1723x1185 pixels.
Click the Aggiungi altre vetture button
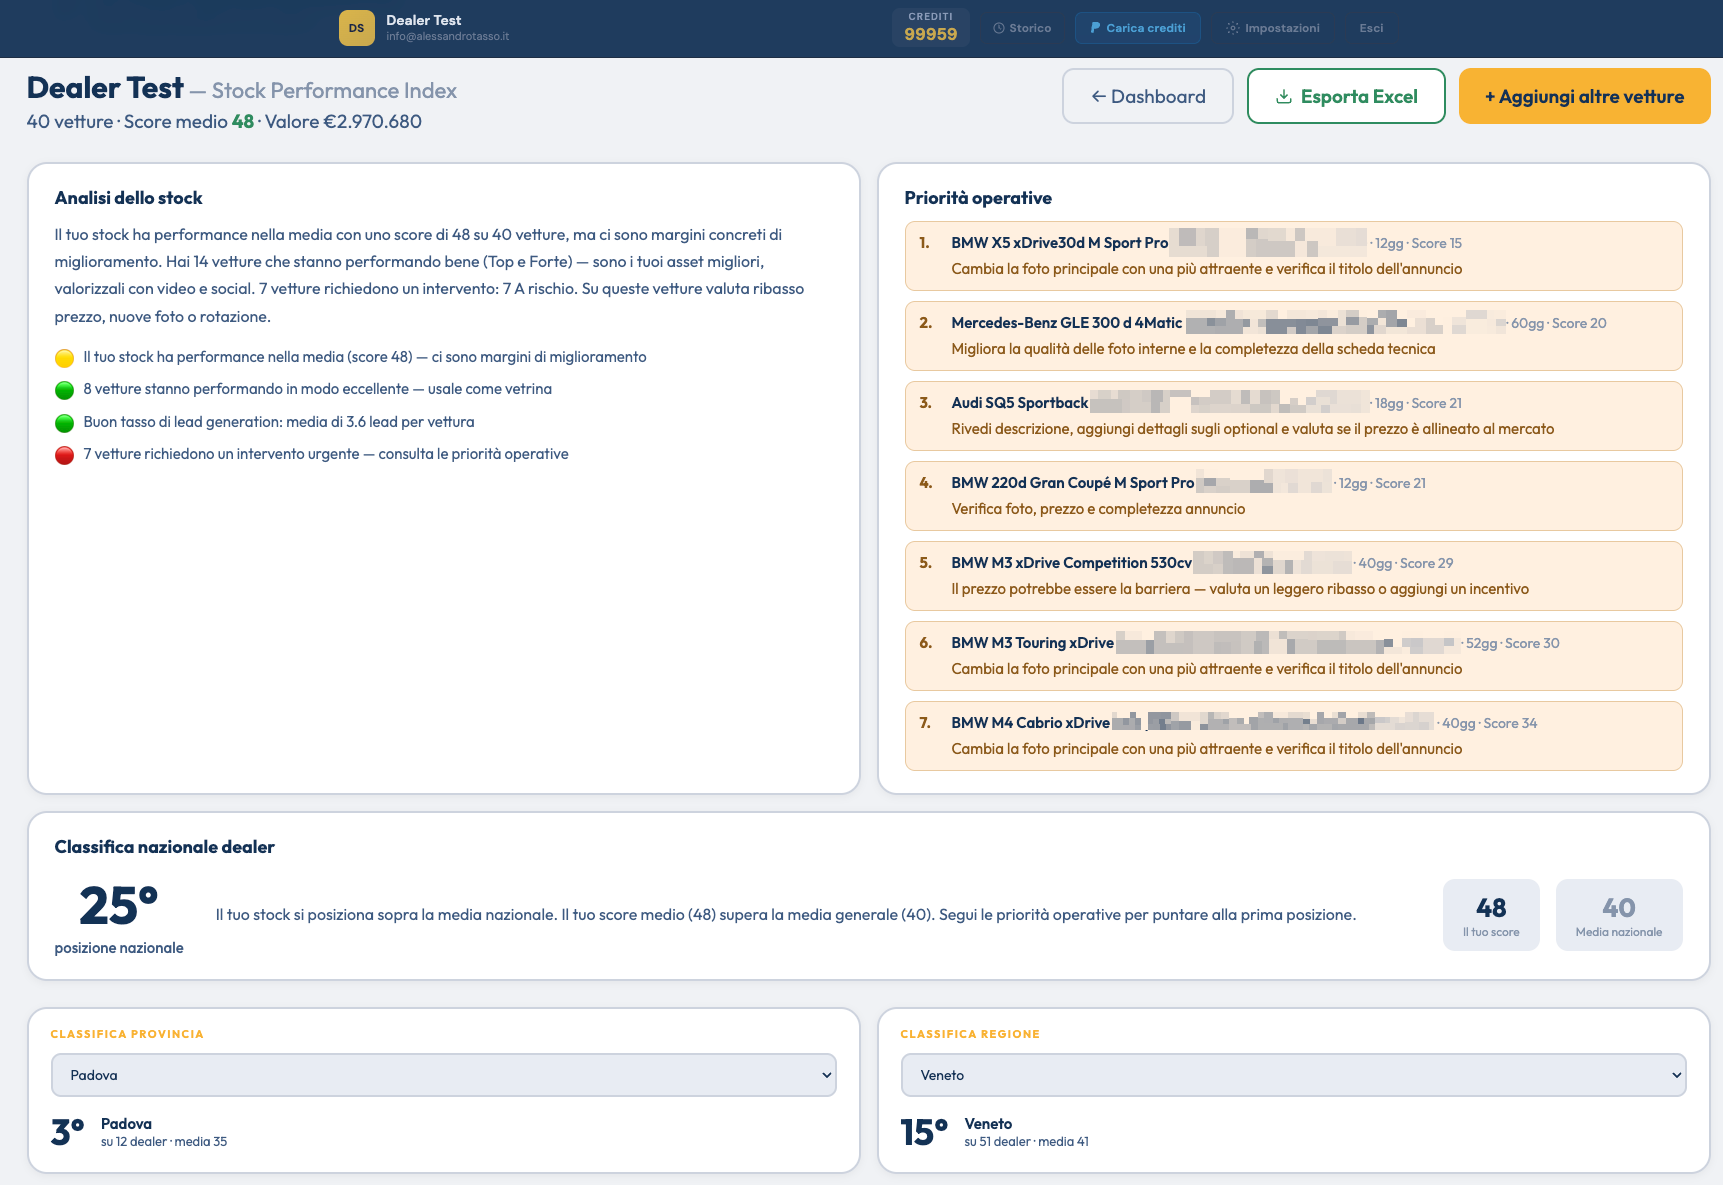[1584, 96]
